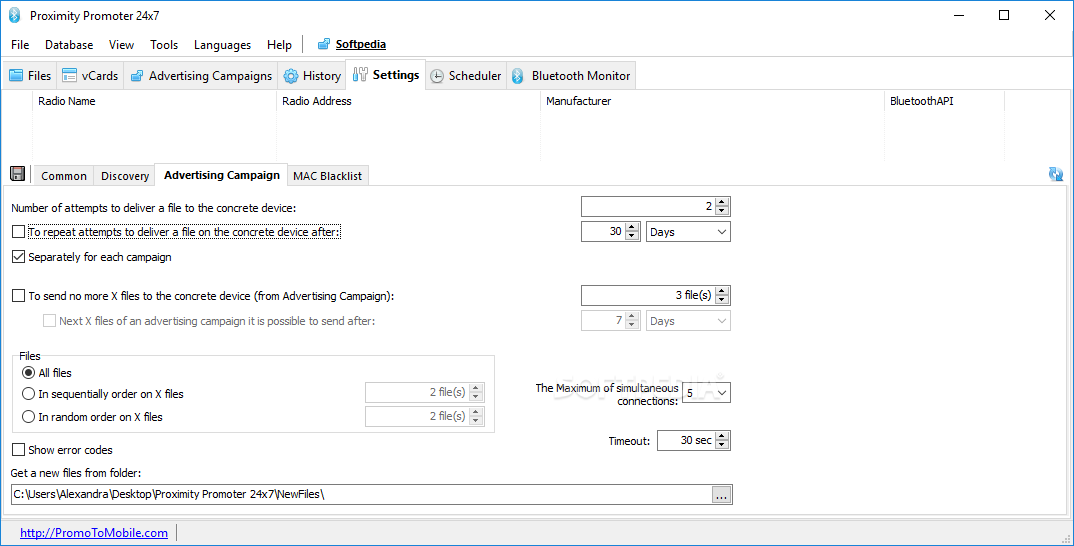Screen dimensions: 1074x546
Task: Select the Settings tab
Action: [x=386, y=75]
